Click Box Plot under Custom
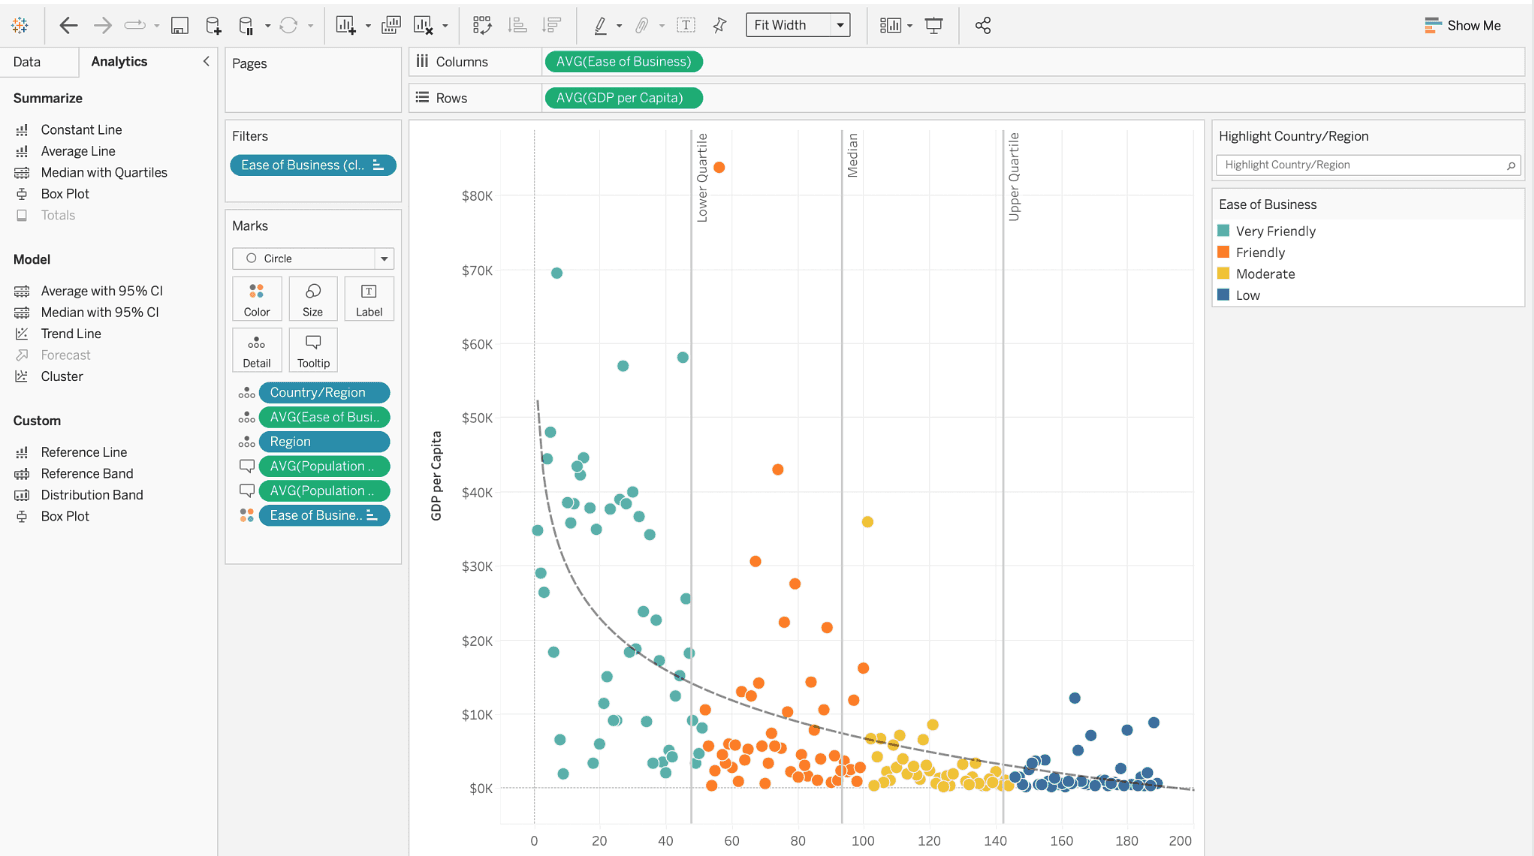 (65, 516)
